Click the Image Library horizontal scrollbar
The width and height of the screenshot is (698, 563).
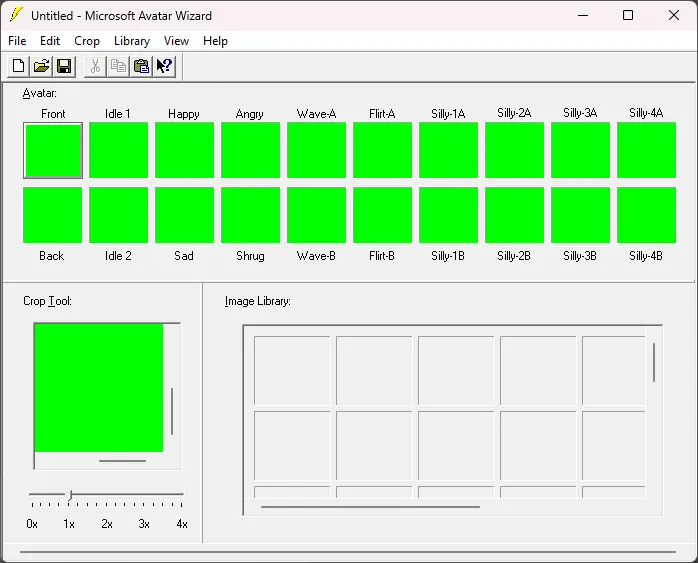click(x=370, y=507)
